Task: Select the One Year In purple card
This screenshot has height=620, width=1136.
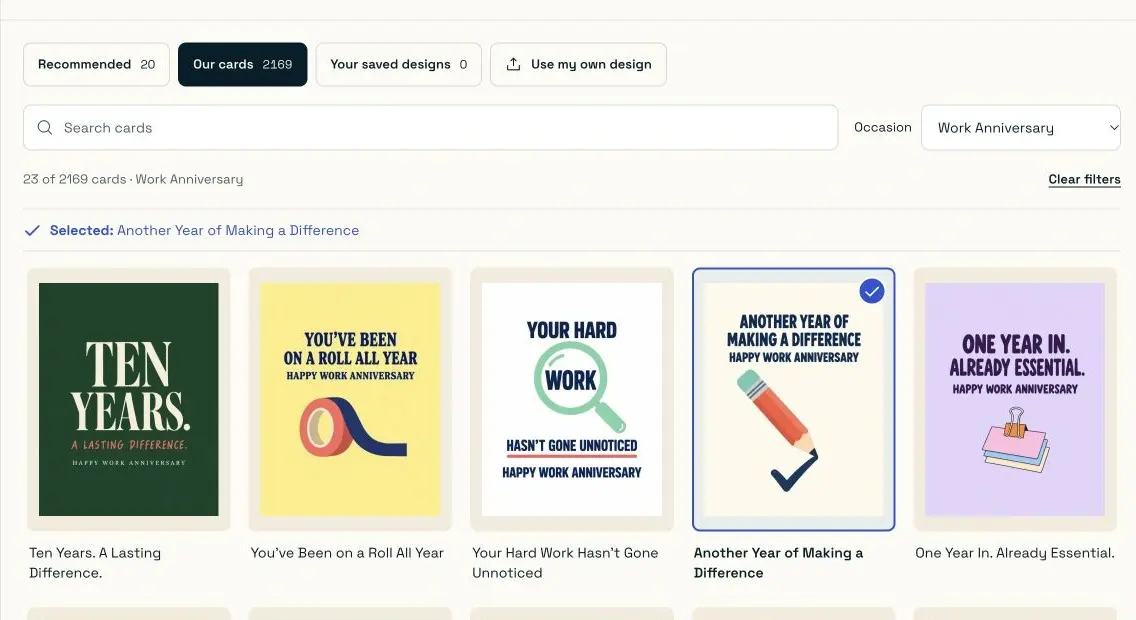Action: coord(1015,399)
